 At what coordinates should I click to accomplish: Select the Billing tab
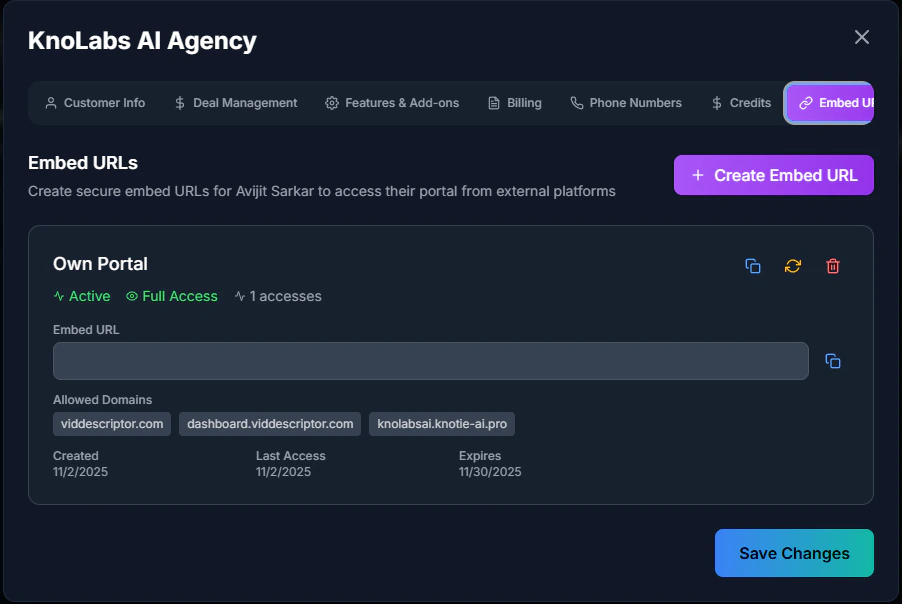[x=515, y=102]
